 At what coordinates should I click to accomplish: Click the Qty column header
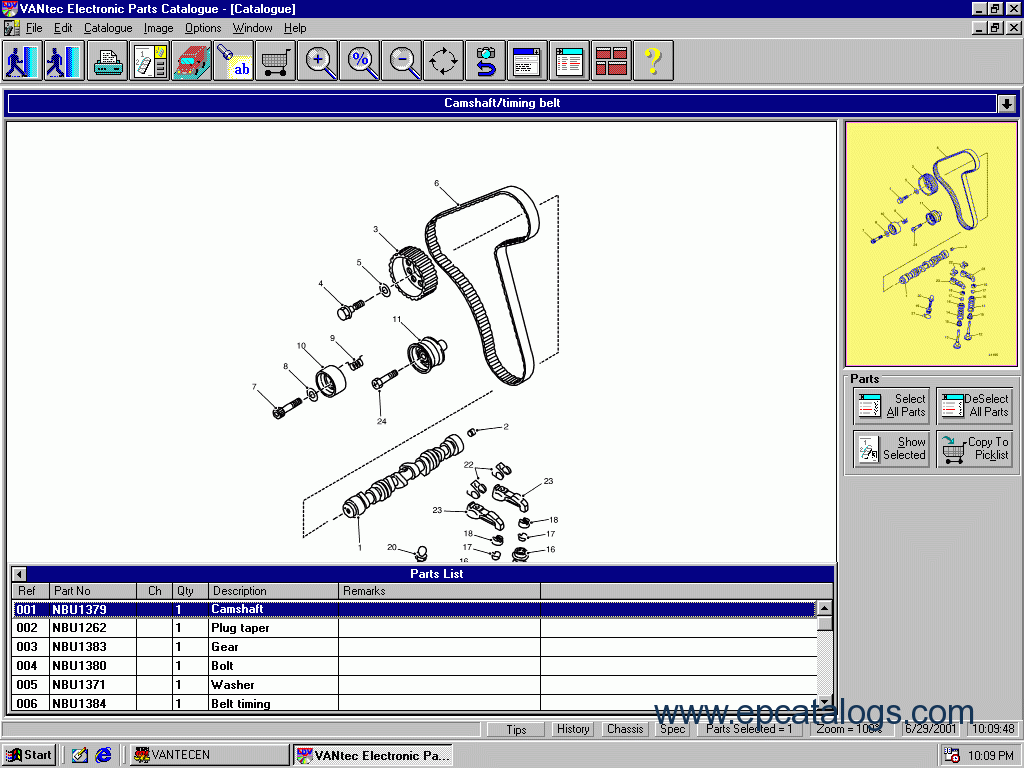[x=190, y=591]
